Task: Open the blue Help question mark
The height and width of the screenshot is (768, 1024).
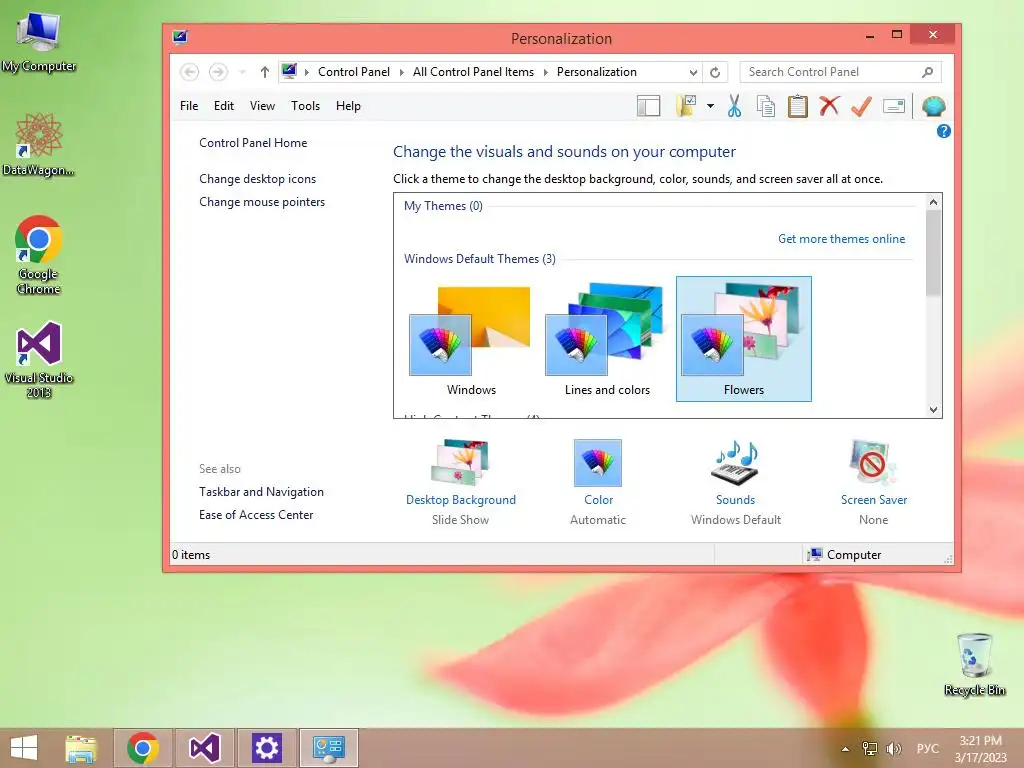Action: coord(944,131)
